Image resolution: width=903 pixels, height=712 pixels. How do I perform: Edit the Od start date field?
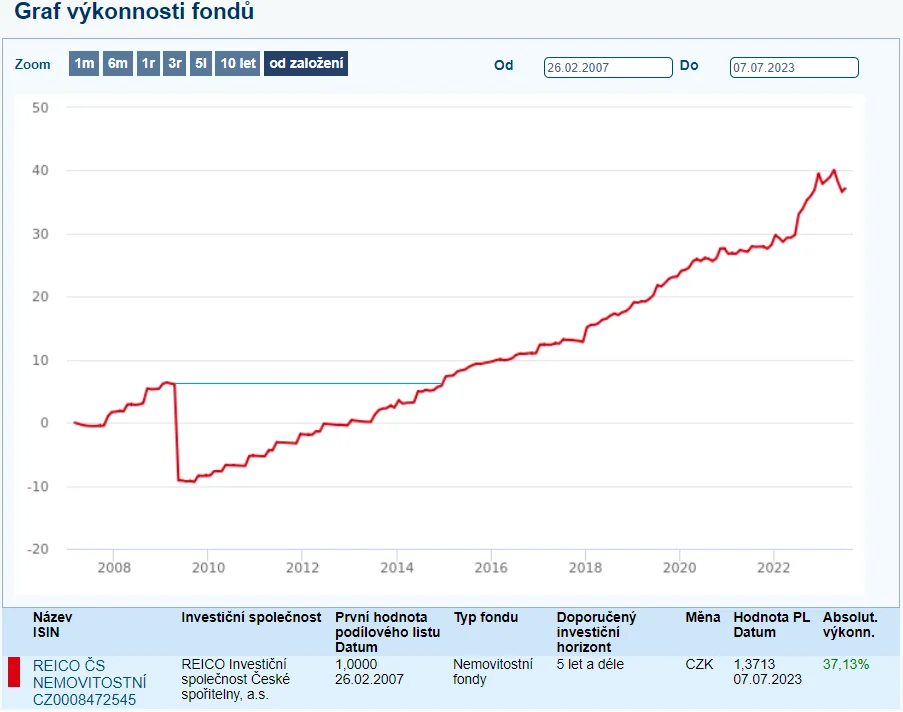pos(608,67)
